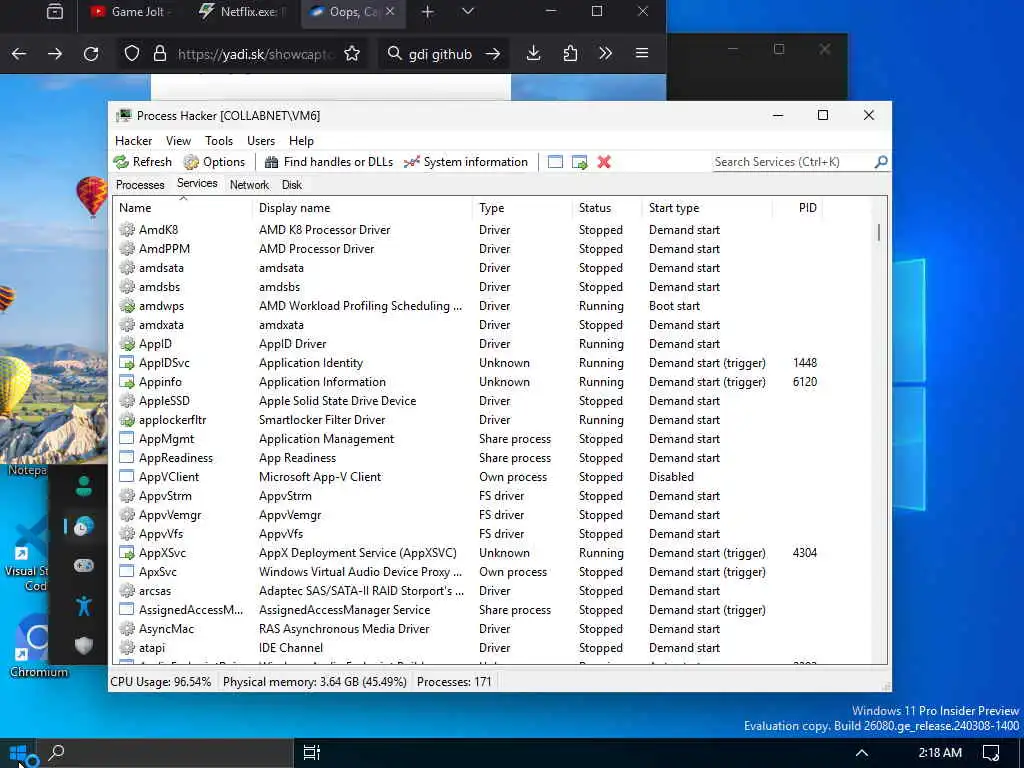This screenshot has height=768, width=1024.
Task: Select the amdwps running driver icon
Action: 127,306
